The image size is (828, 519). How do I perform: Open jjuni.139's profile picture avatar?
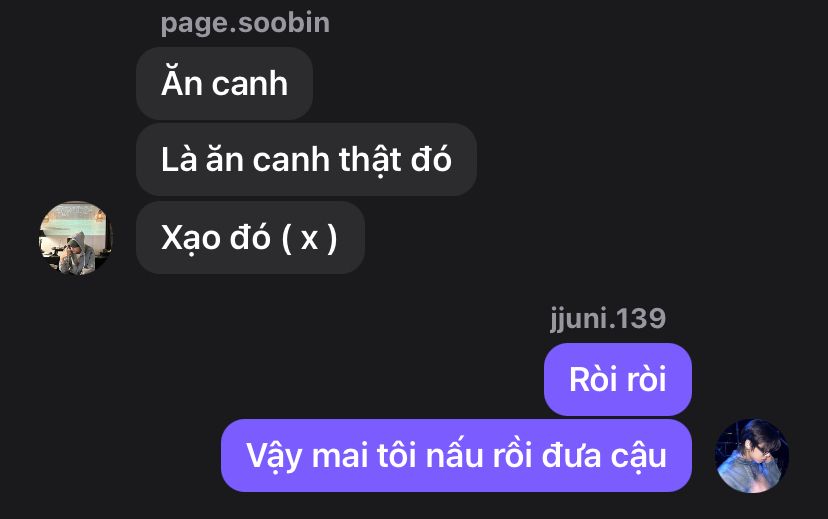[x=751, y=456]
